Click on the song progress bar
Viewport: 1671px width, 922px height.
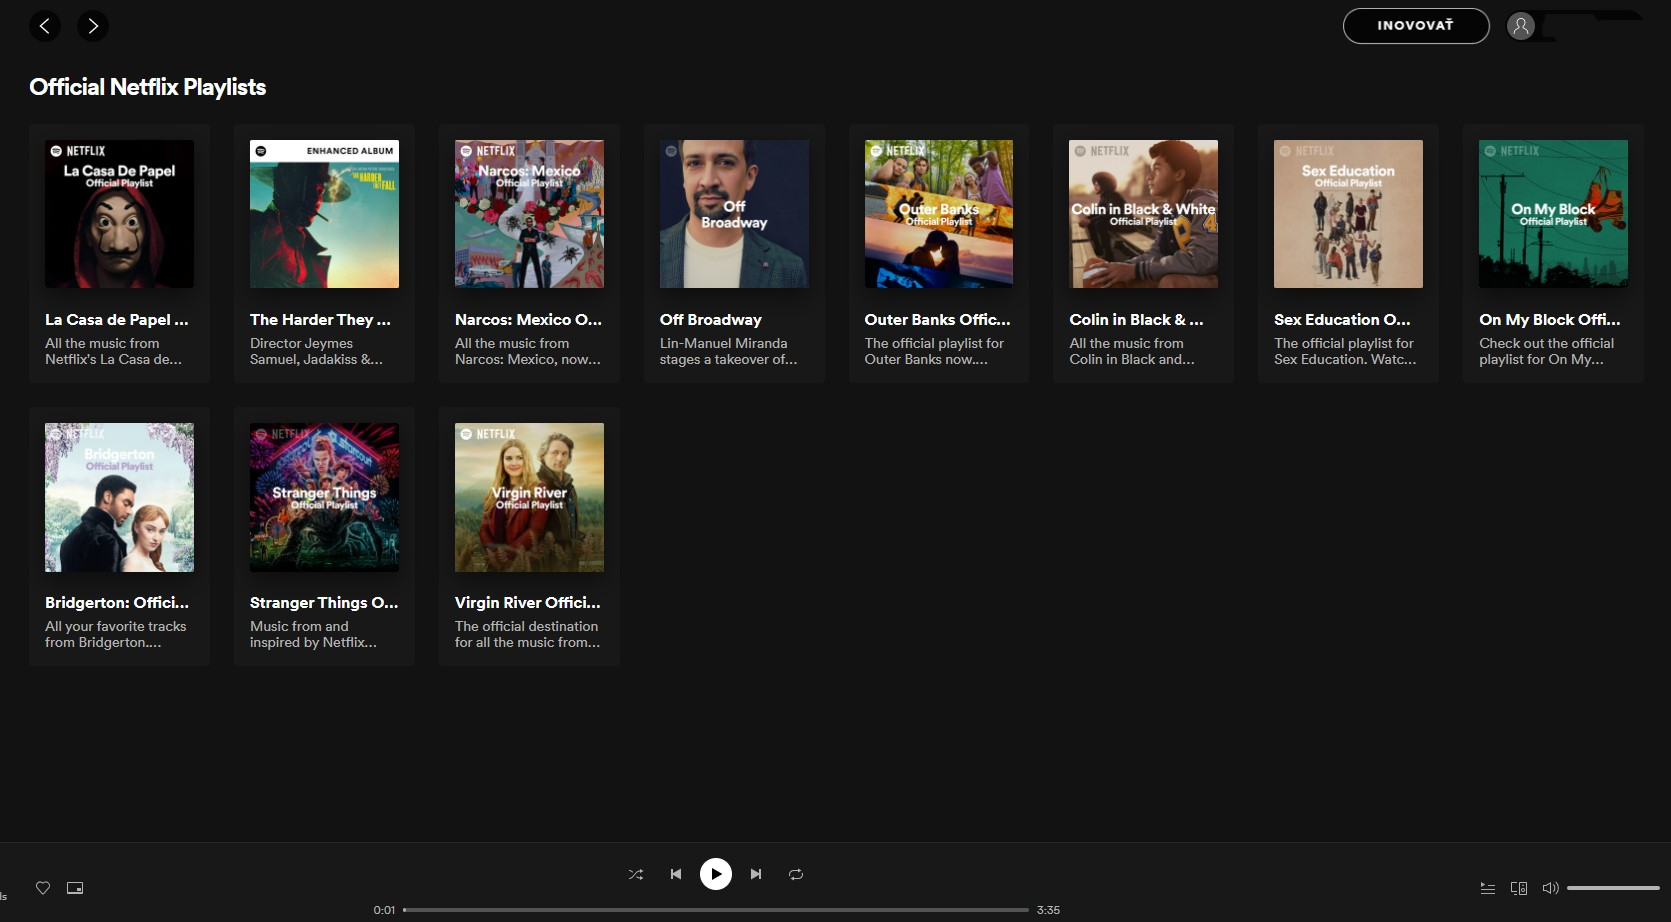coord(716,910)
